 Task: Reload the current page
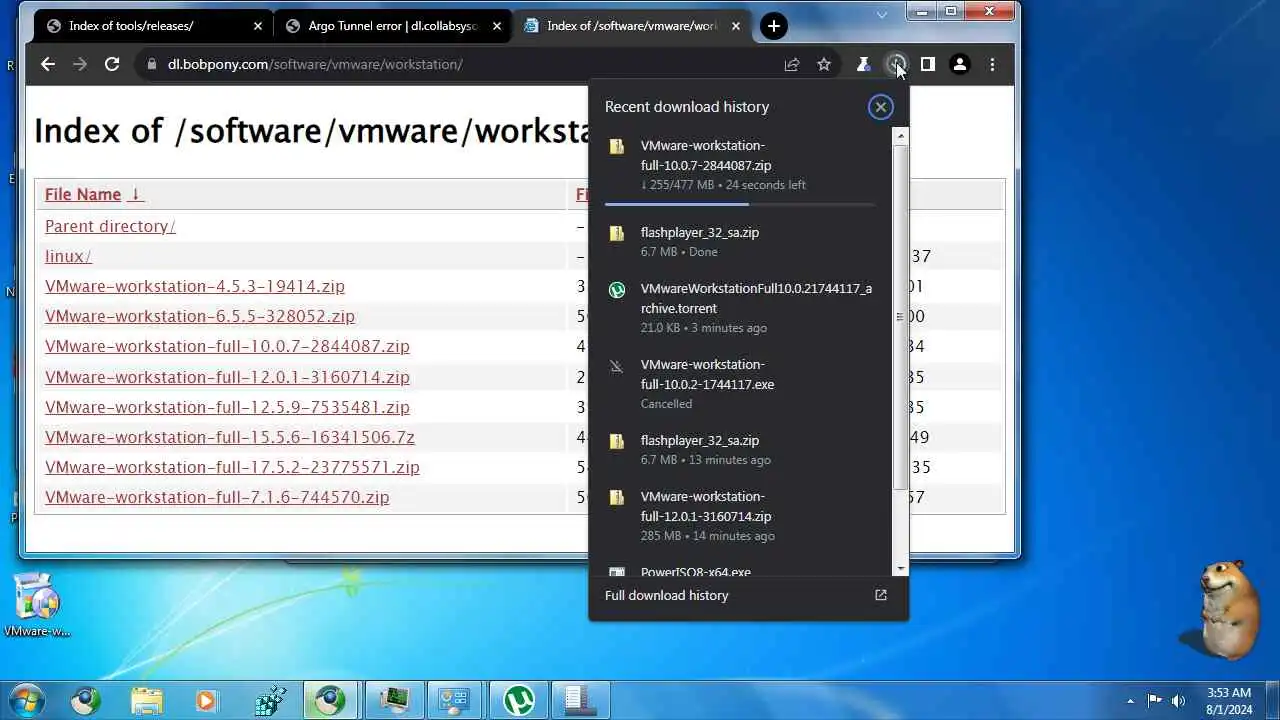point(112,64)
